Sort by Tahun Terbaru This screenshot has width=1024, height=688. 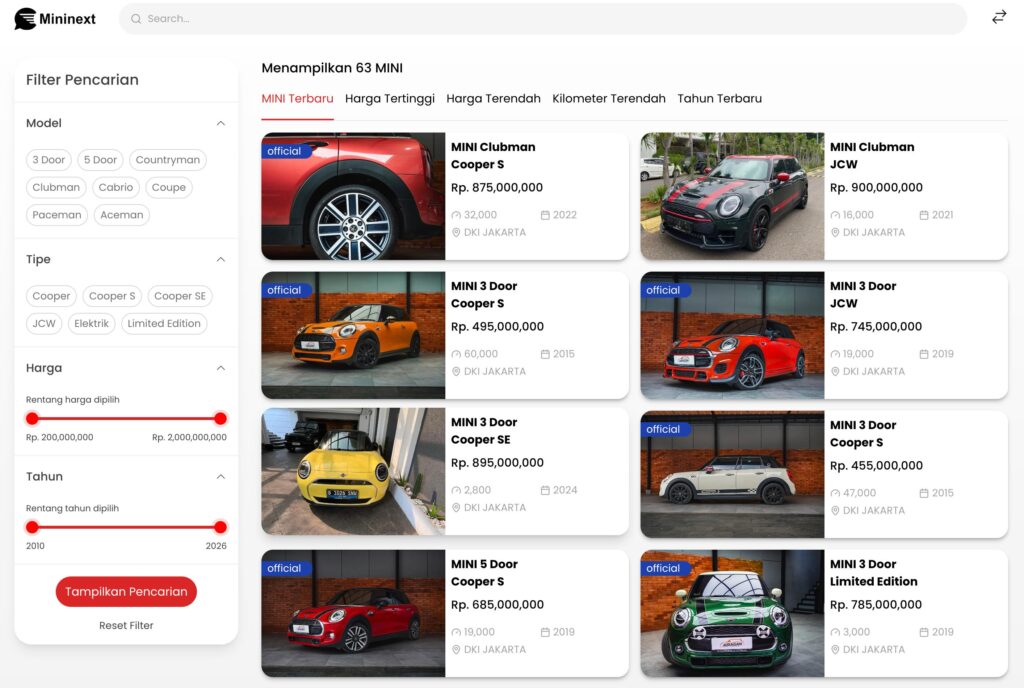pyautogui.click(x=720, y=99)
